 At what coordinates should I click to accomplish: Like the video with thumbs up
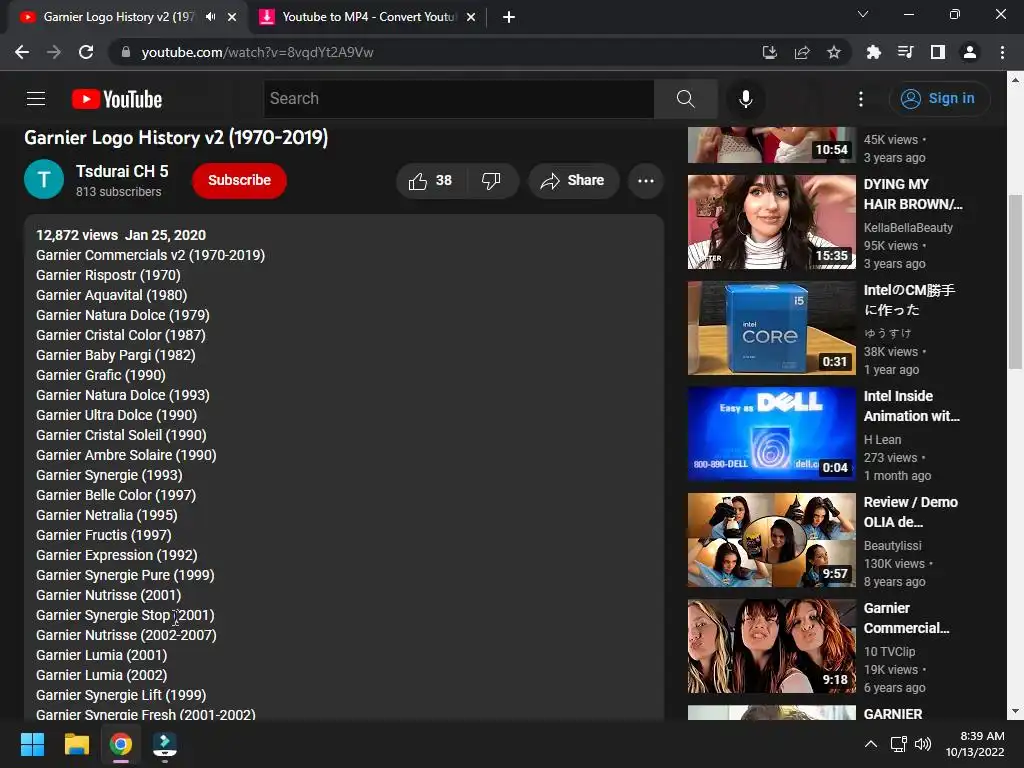(x=430, y=181)
